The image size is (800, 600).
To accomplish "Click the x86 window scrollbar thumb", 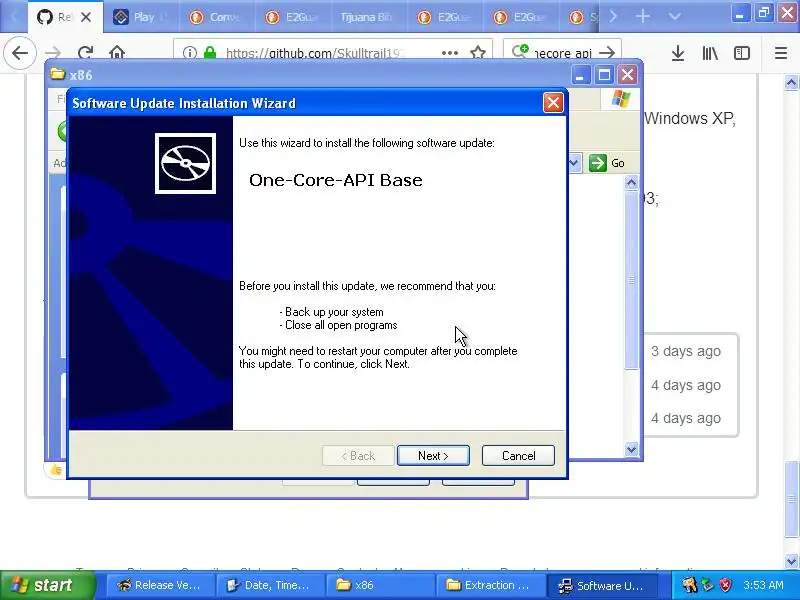I will pyautogui.click(x=631, y=280).
